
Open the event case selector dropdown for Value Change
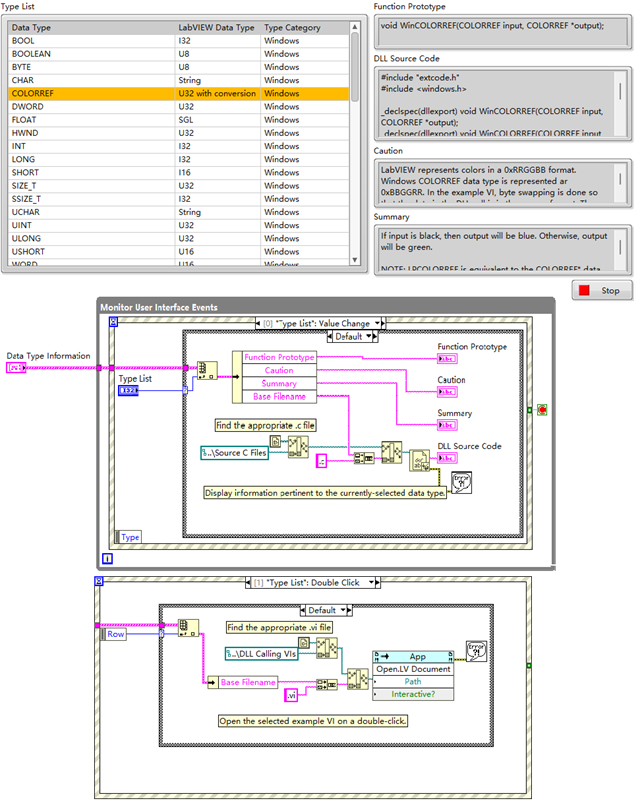click(377, 323)
